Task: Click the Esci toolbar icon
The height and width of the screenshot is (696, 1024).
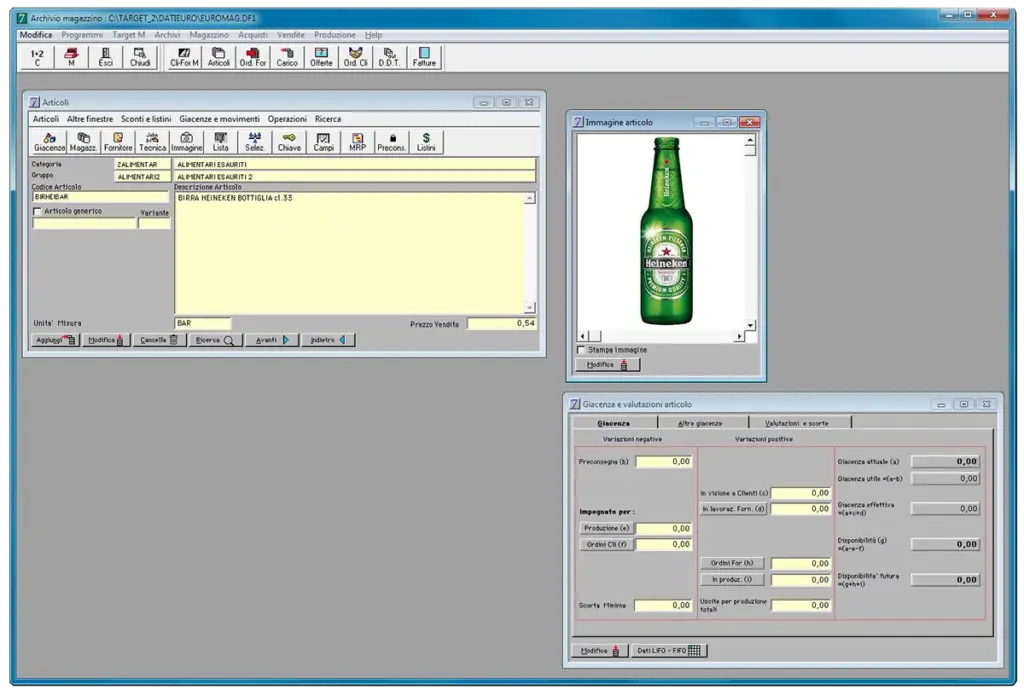Action: [x=105, y=57]
